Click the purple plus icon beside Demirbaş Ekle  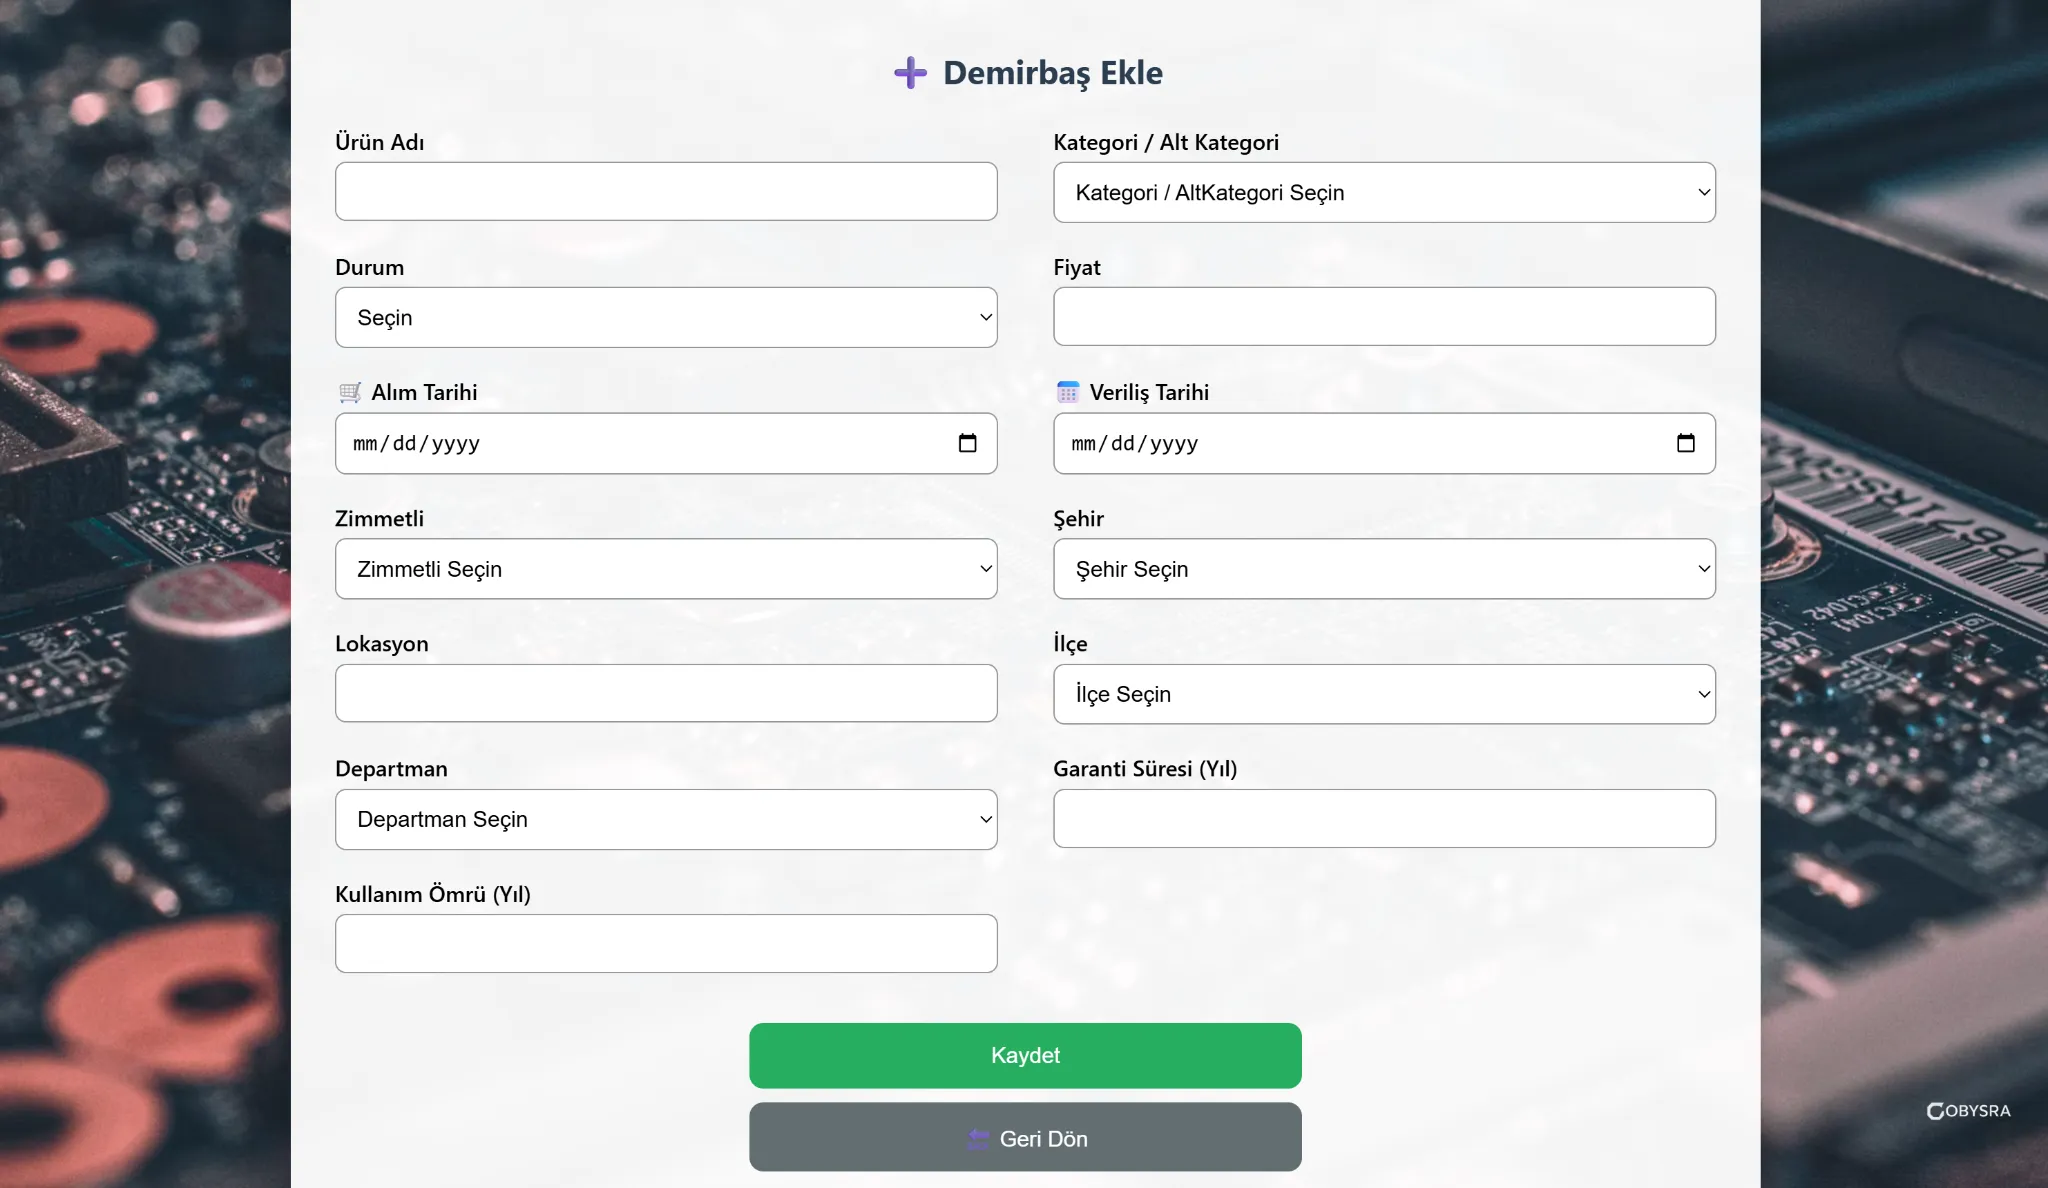[910, 73]
